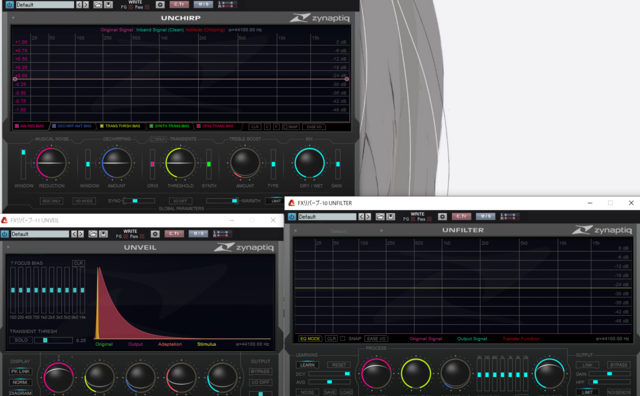The height and width of the screenshot is (396, 640).
Task: Open load preset folder icon in UNCHIRP
Action: (x=98, y=4)
